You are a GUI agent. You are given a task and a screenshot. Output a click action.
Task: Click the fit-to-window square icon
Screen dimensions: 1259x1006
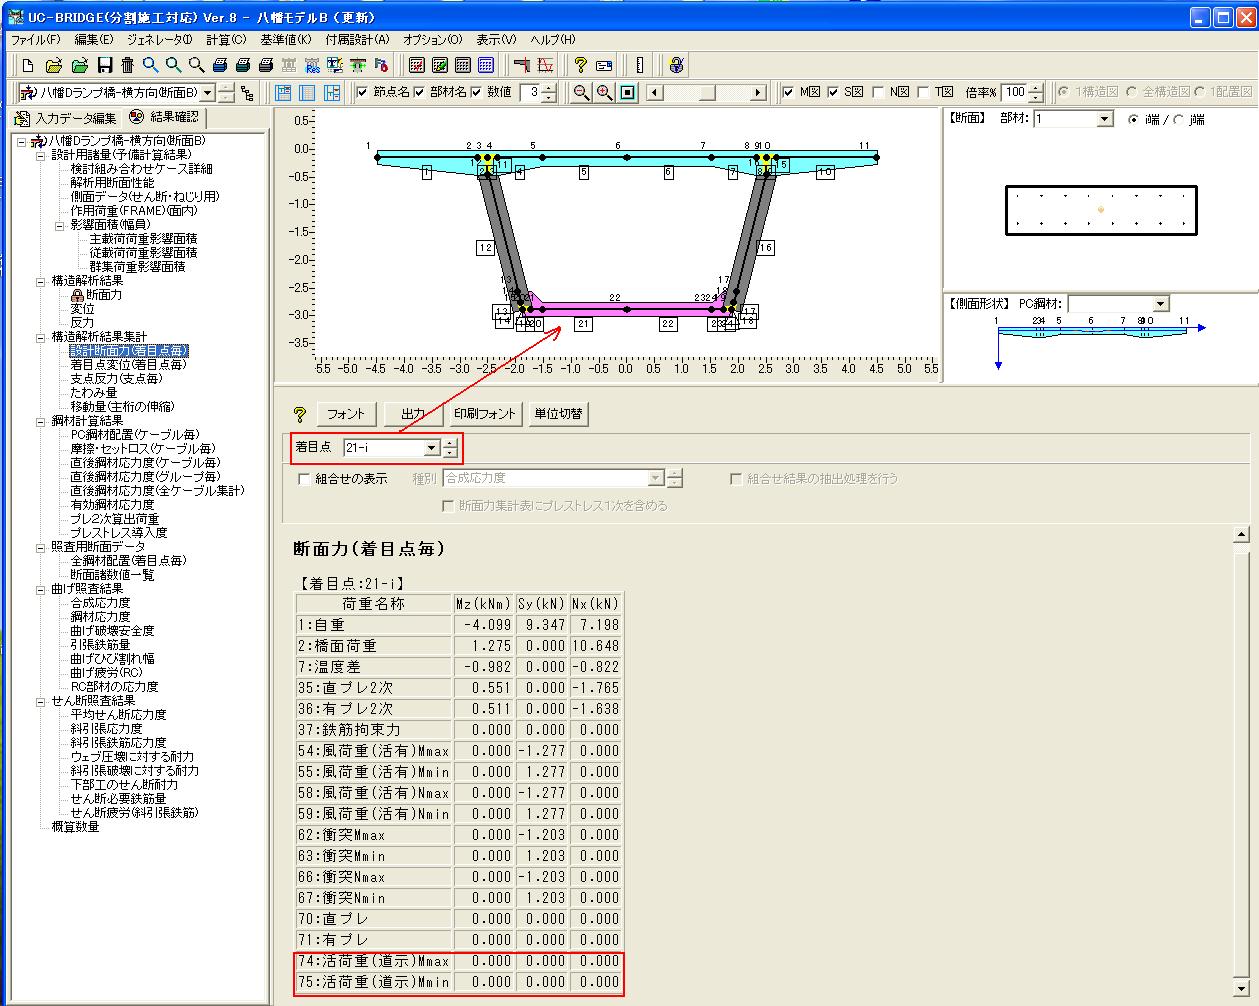(x=627, y=93)
